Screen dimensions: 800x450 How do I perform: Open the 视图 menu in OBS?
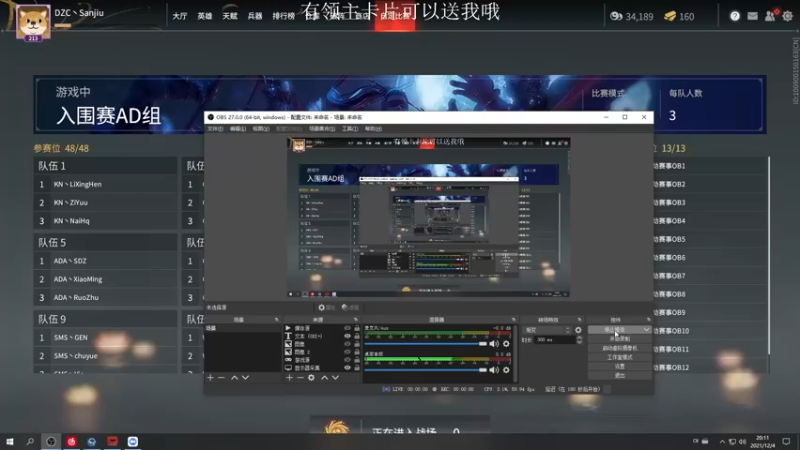261,129
